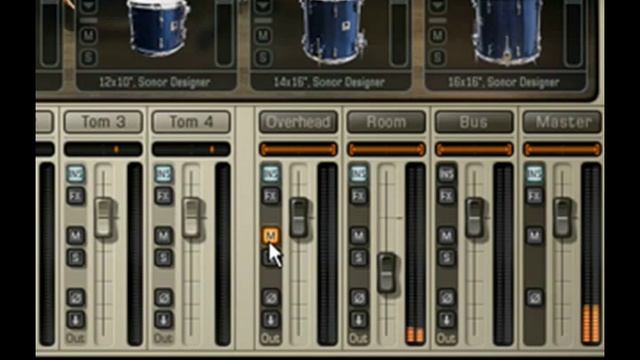
Task: Mute the Master mixer channel
Action: (535, 236)
